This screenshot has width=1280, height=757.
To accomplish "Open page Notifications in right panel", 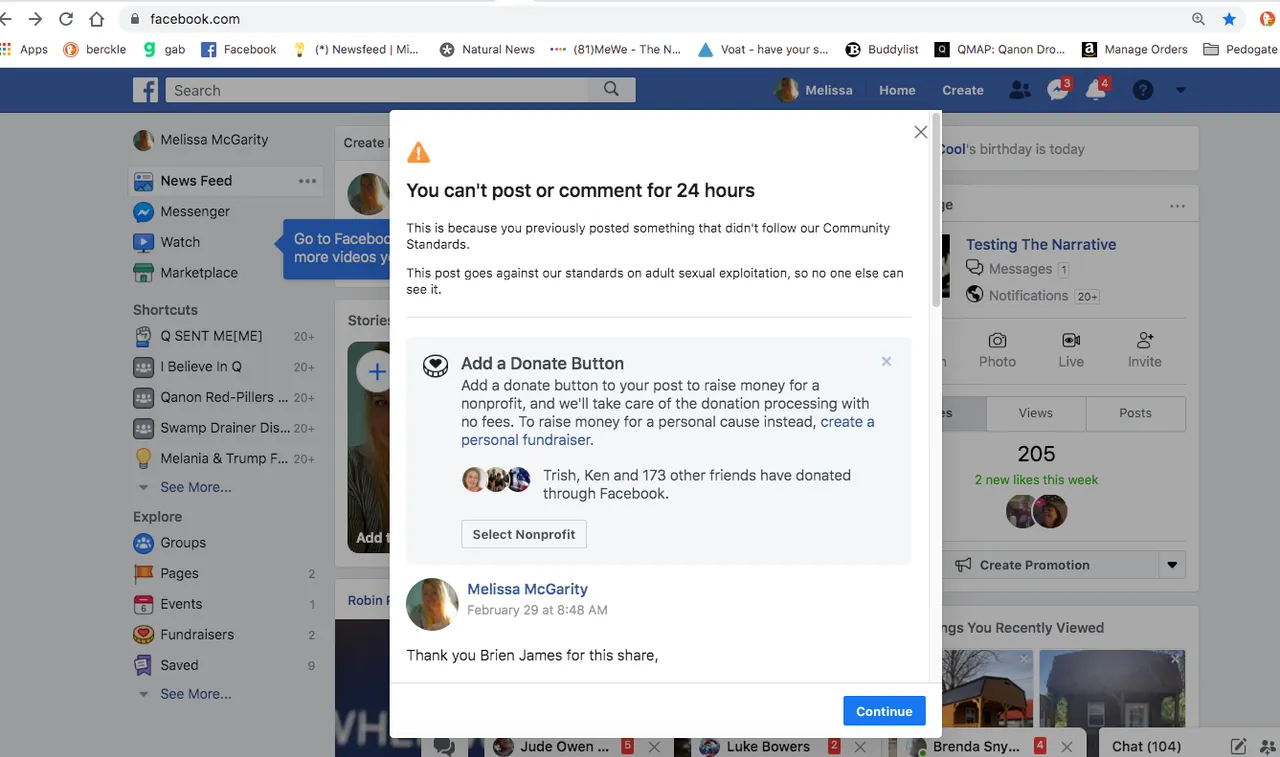I will (x=1028, y=295).
